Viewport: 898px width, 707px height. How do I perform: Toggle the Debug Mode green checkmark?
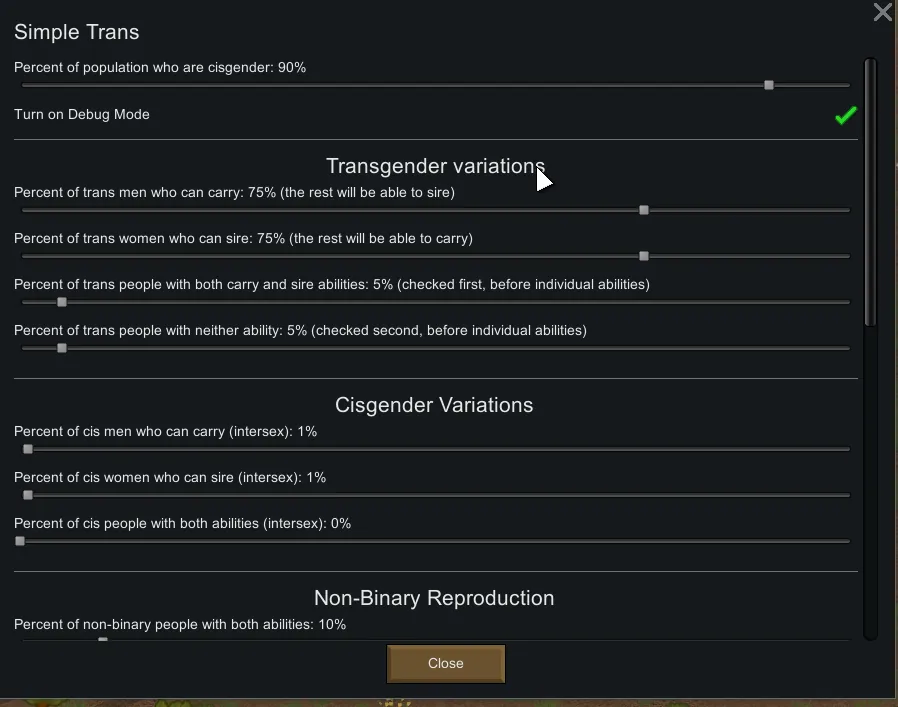(845, 115)
